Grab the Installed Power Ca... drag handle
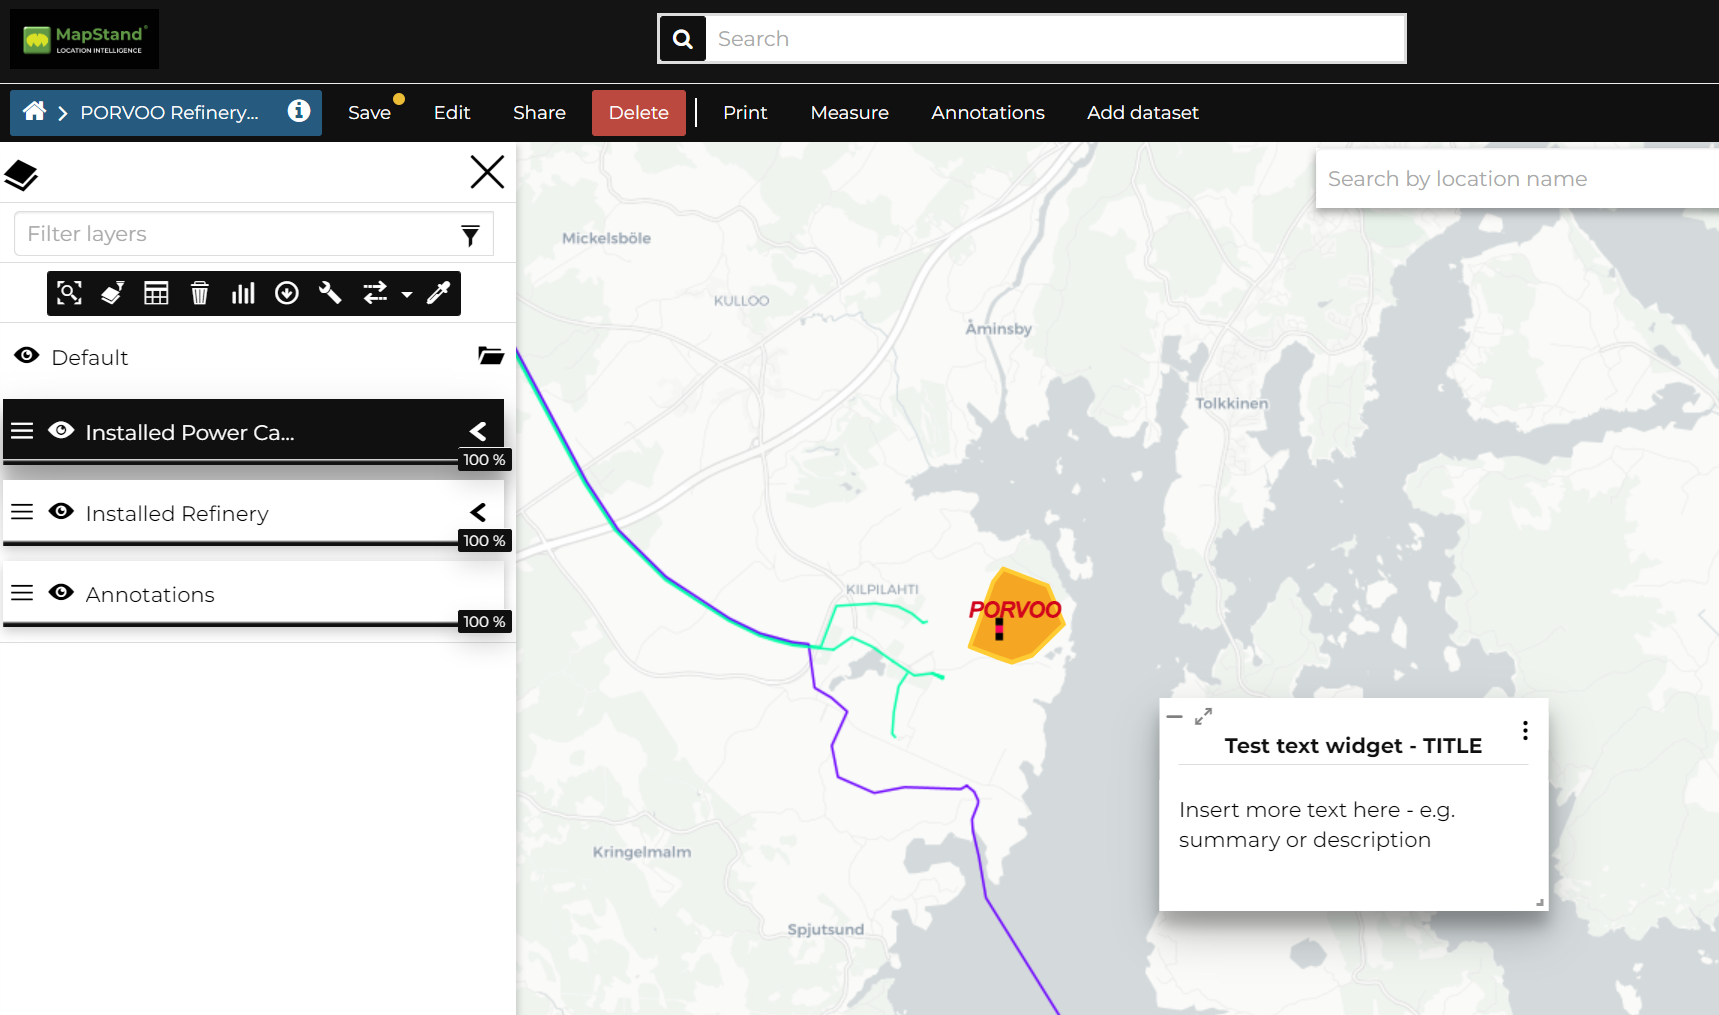 click(x=22, y=431)
